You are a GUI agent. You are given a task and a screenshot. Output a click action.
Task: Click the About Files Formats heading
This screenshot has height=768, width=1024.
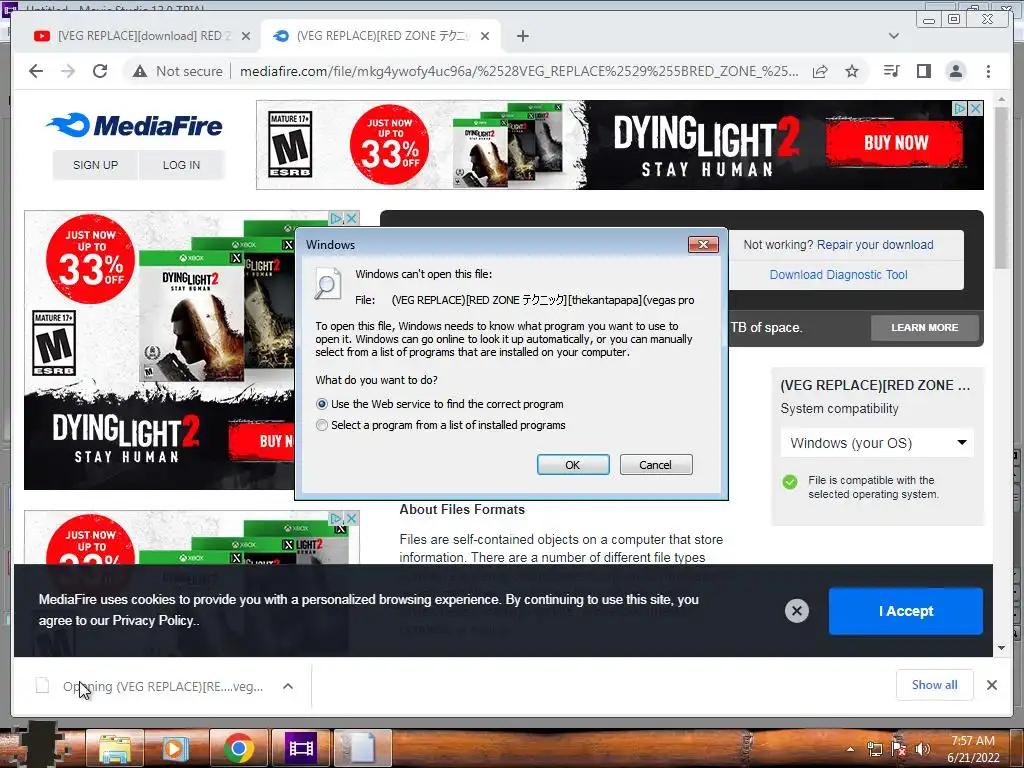pyautogui.click(x=462, y=509)
